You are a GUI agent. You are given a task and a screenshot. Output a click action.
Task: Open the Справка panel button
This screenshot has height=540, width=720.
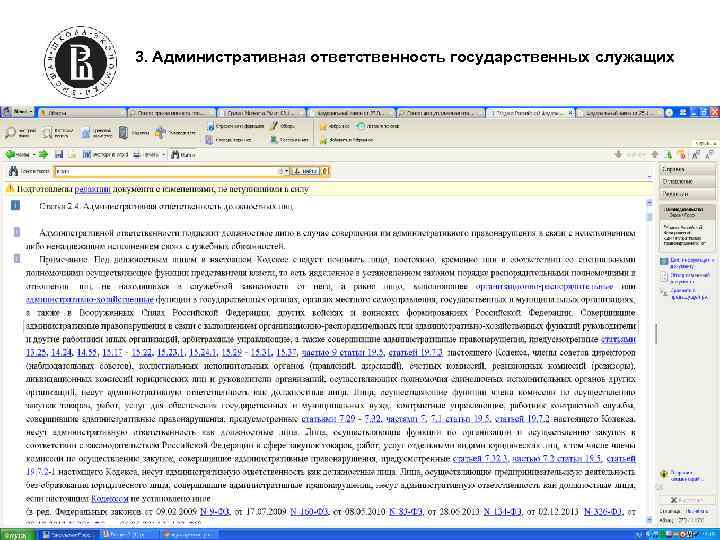[x=687, y=169]
